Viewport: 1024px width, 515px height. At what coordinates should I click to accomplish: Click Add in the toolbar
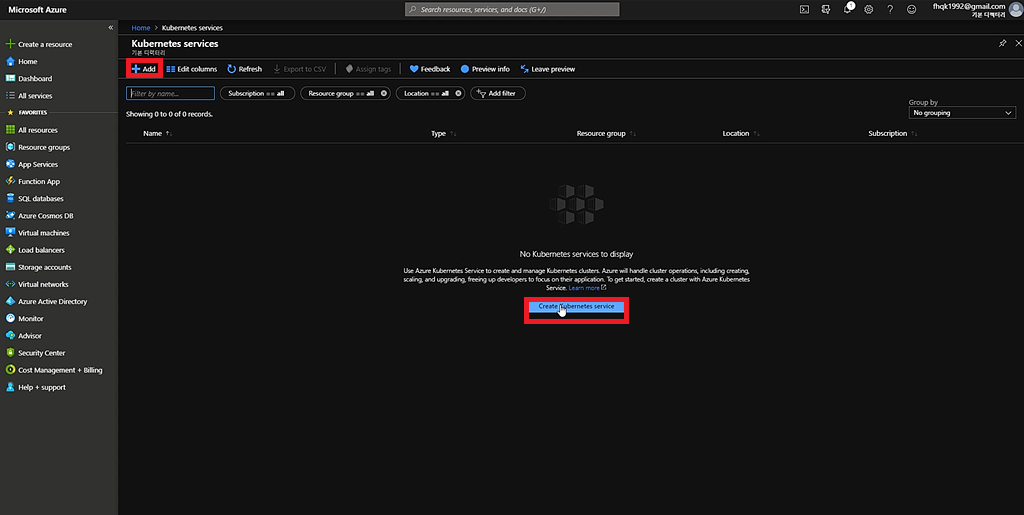pos(144,69)
